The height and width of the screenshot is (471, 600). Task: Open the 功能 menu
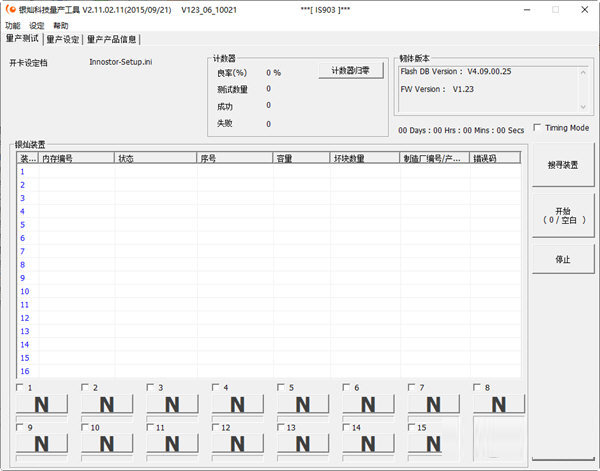click(13, 25)
